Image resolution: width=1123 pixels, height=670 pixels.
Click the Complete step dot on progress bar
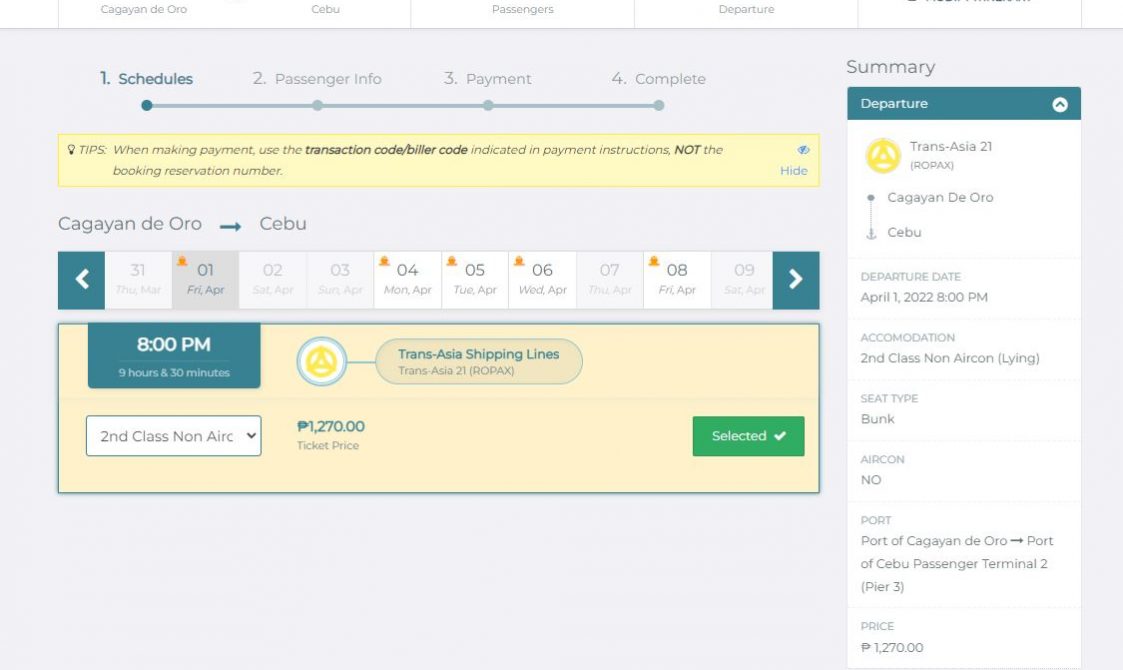click(659, 105)
